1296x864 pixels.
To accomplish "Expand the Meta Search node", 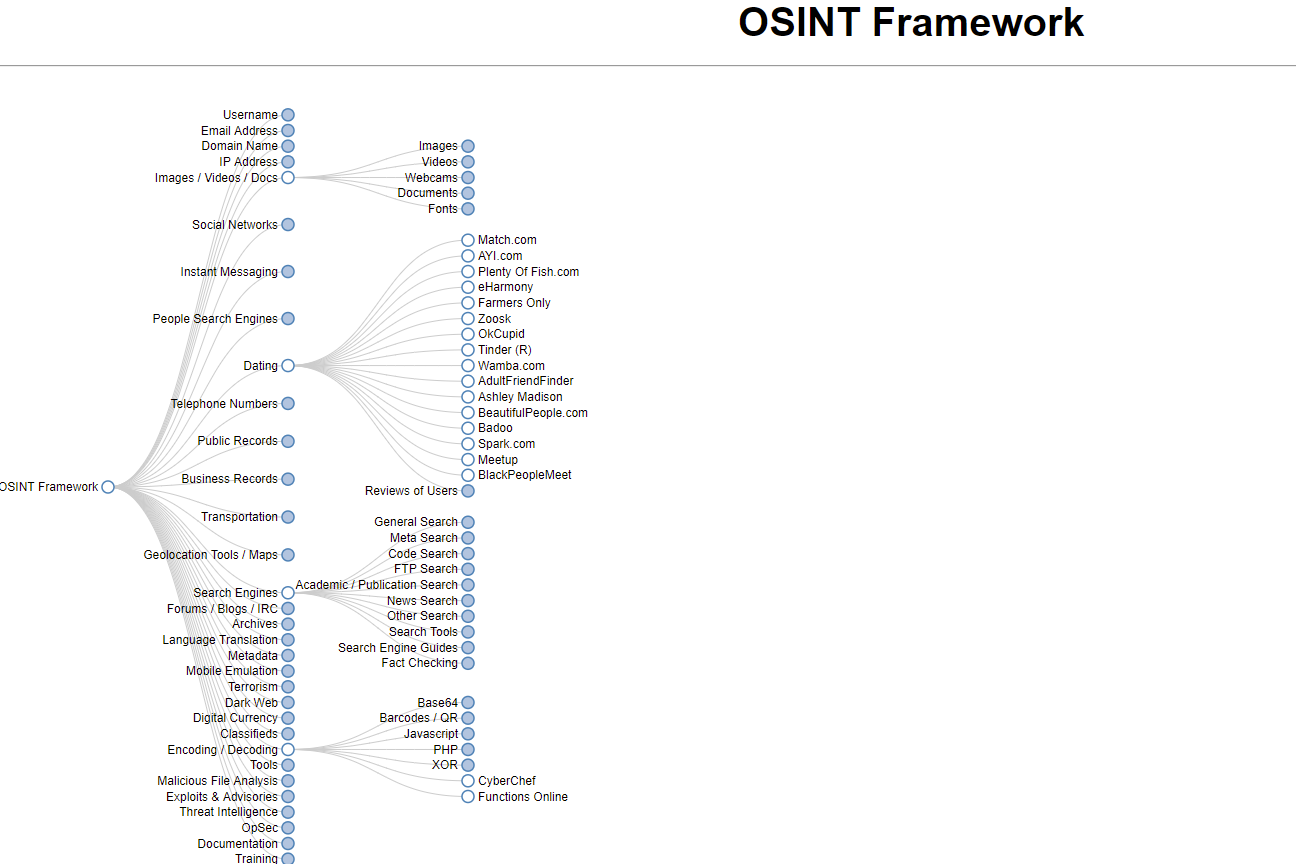I will click(x=468, y=538).
